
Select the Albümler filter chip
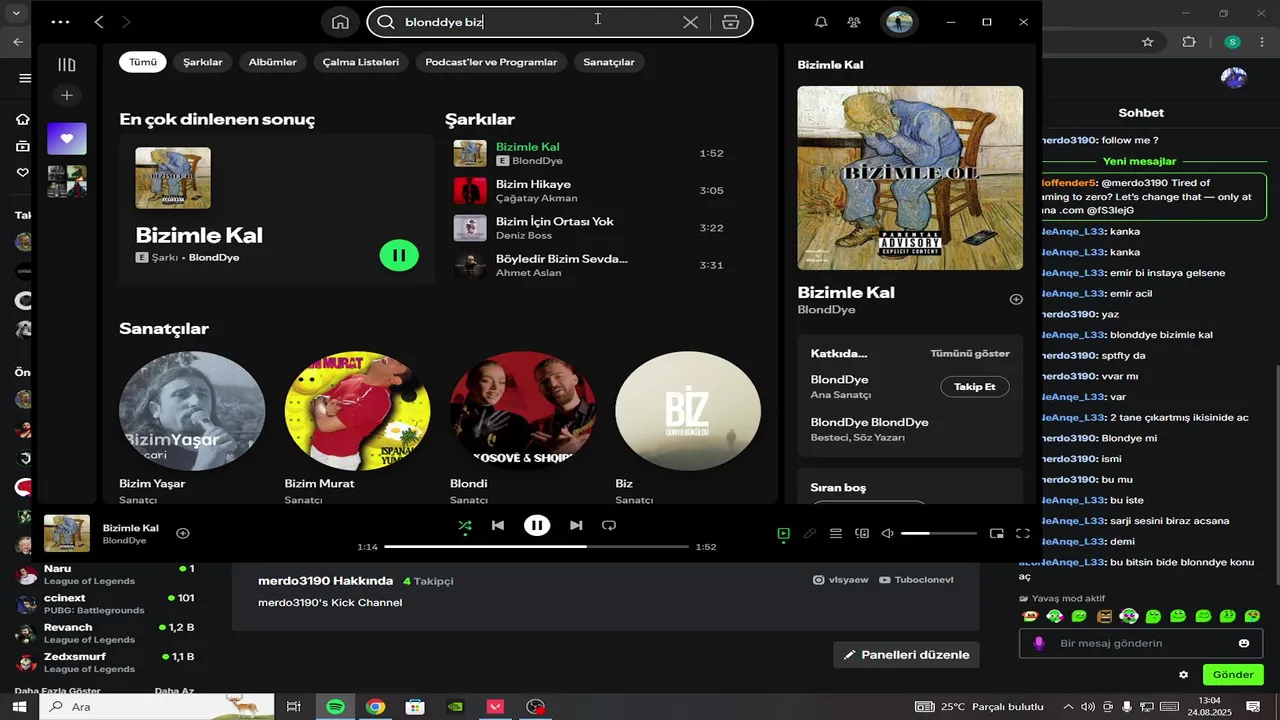[x=273, y=62]
